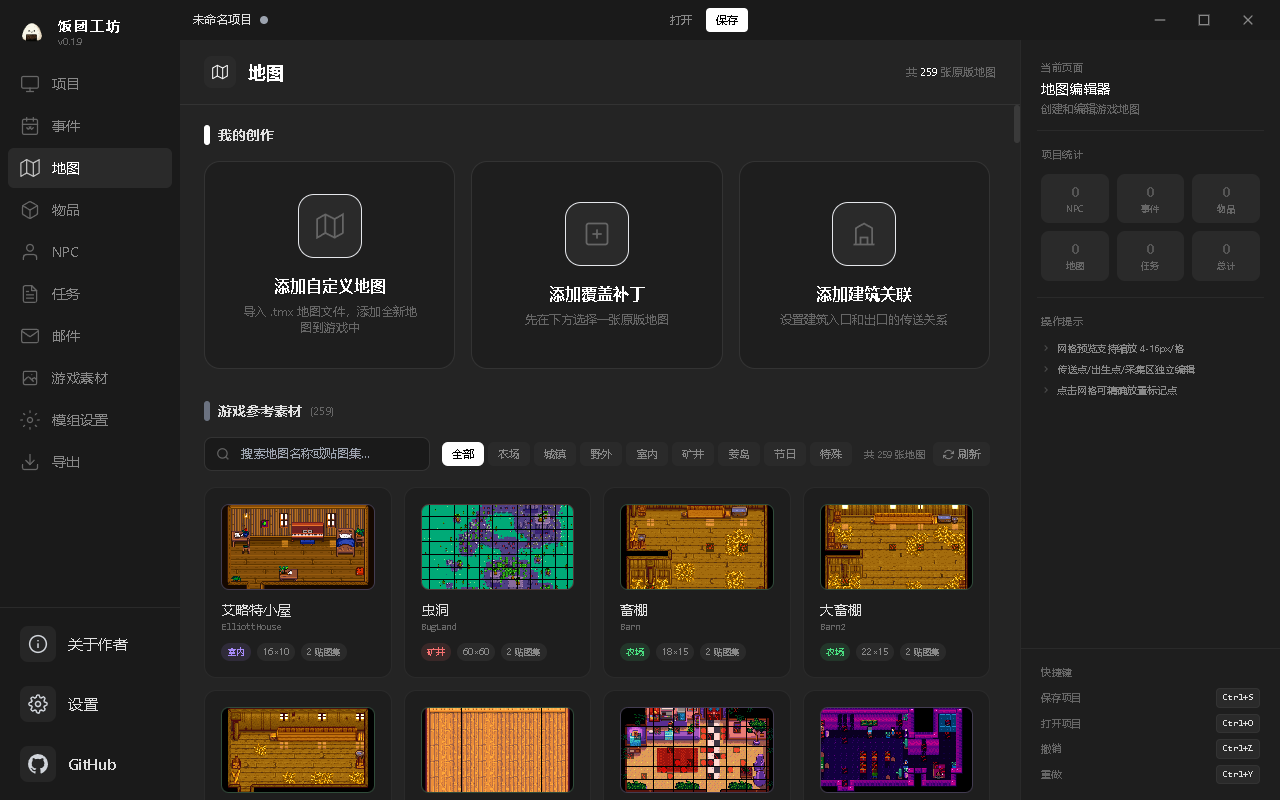Image resolution: width=1280 pixels, height=800 pixels.
Task: Open the 虫洞 BugLand map thumbnail
Action: tap(497, 546)
